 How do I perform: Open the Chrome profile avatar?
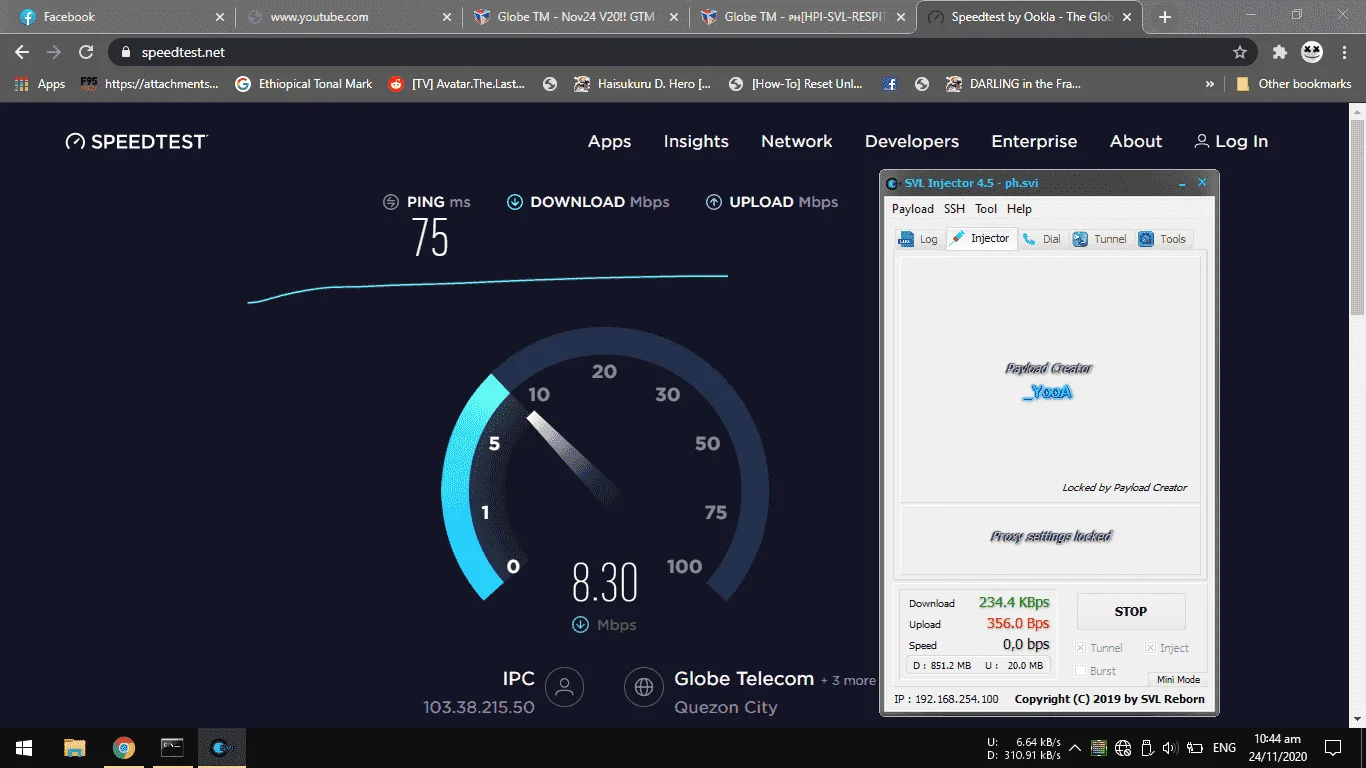1311,52
